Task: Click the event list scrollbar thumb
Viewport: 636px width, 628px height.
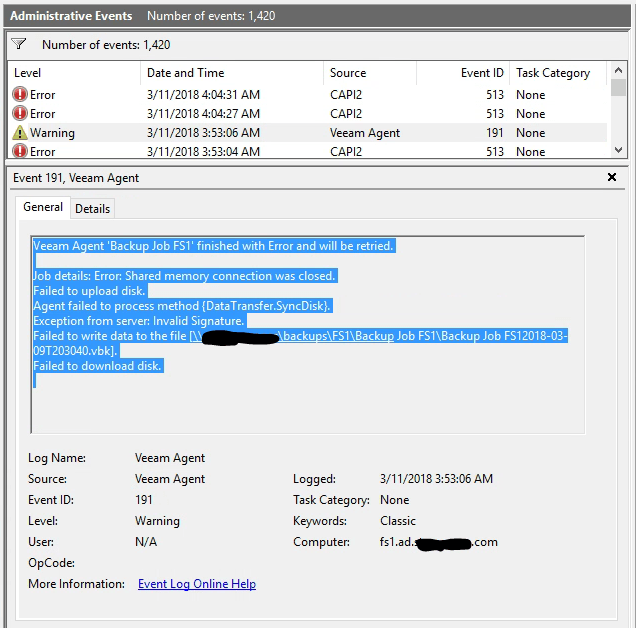Action: [x=618, y=88]
